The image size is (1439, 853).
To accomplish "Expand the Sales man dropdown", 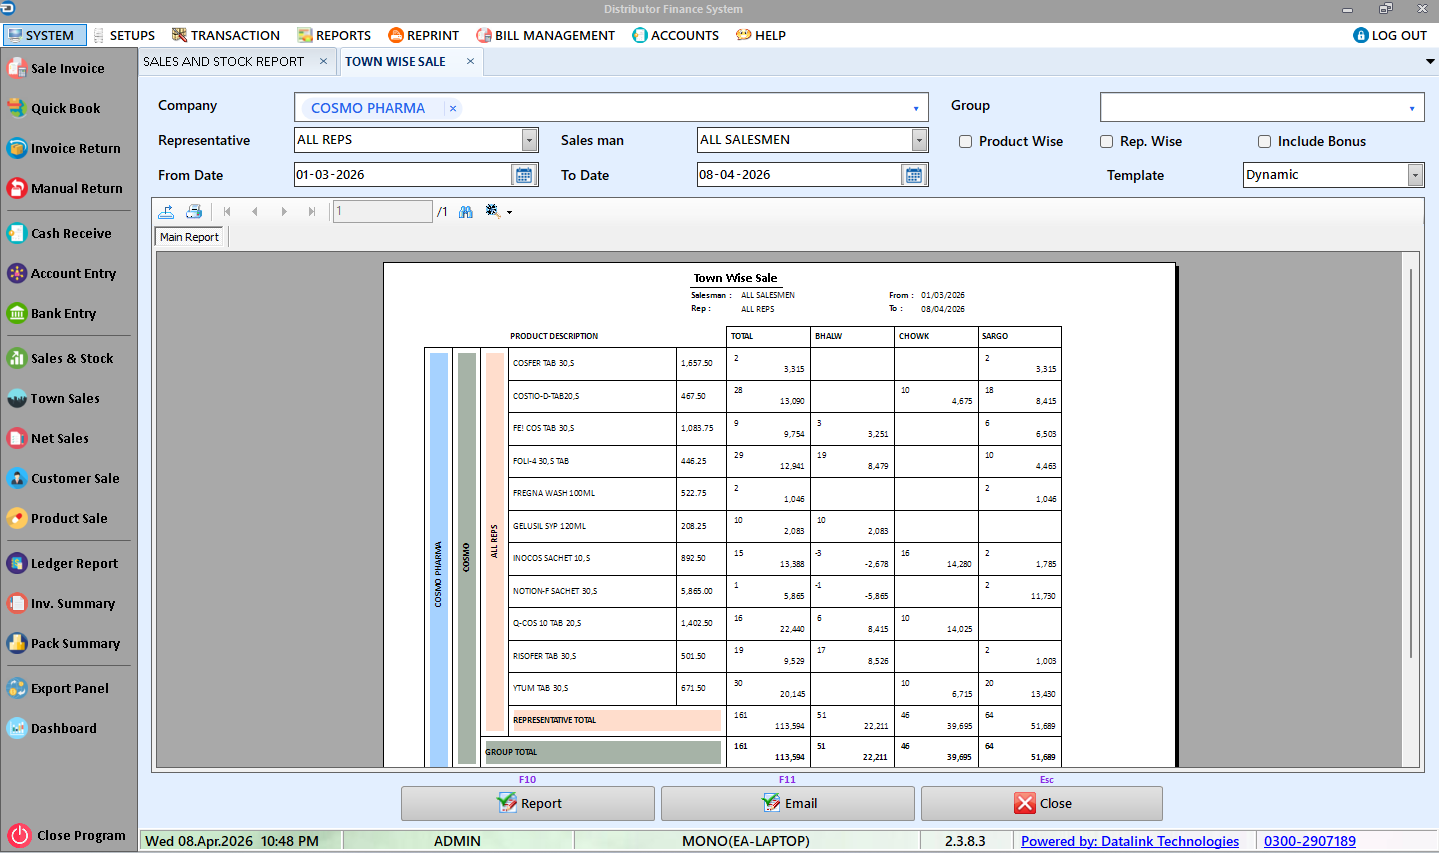I will tap(919, 140).
